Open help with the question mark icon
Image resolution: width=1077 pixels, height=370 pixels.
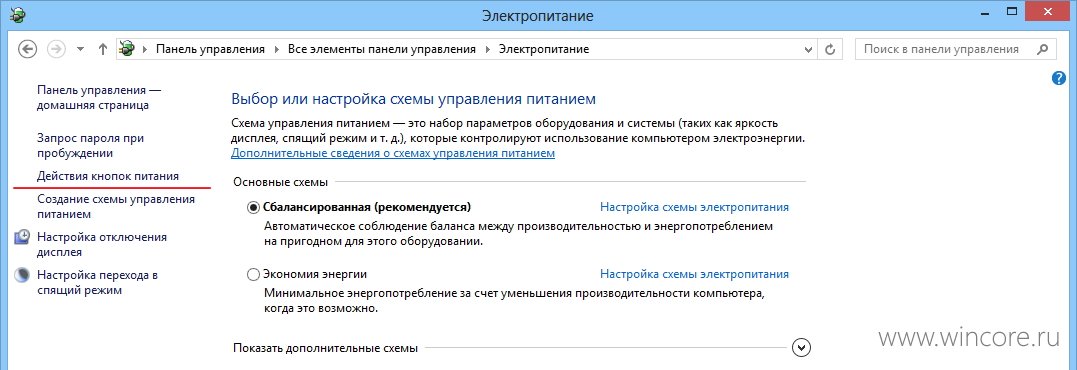(x=1058, y=78)
